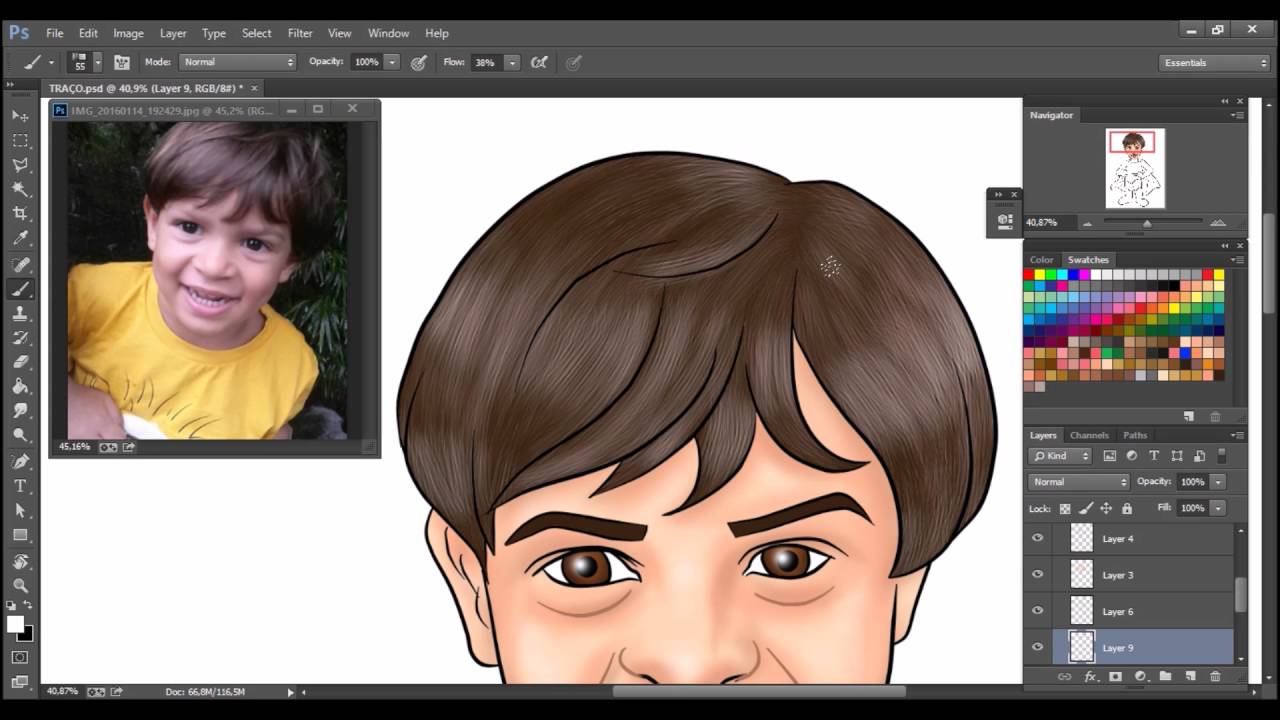Turn layer filtering on or off switch
This screenshot has height=720, width=1280.
1223,455
